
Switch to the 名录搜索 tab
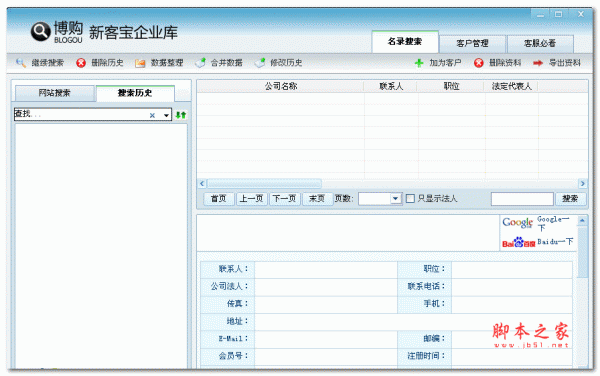click(x=405, y=42)
